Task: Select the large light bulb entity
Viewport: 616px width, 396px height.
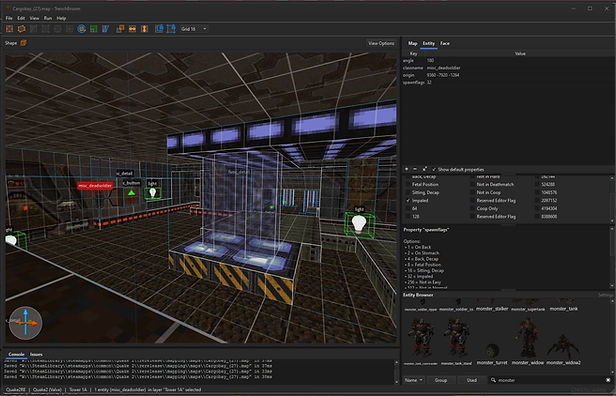Action: pyautogui.click(x=359, y=225)
